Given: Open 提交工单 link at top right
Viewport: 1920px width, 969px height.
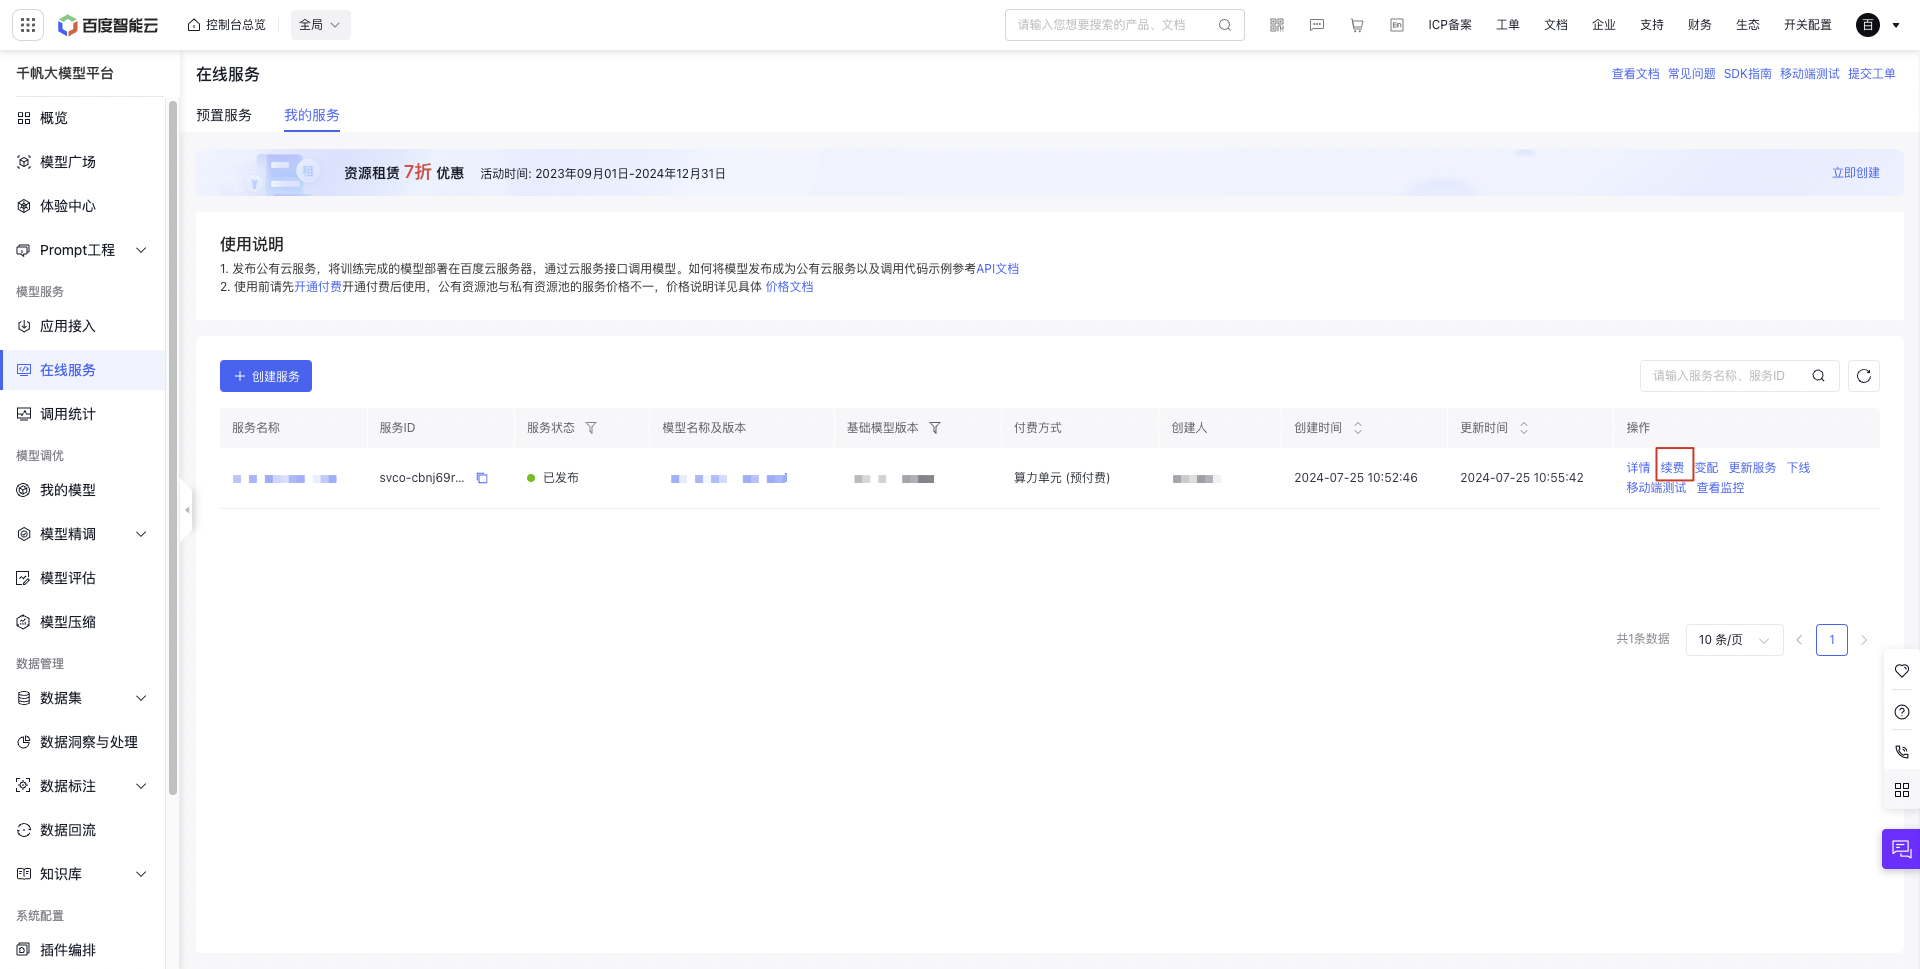Looking at the screenshot, I should click(x=1872, y=74).
